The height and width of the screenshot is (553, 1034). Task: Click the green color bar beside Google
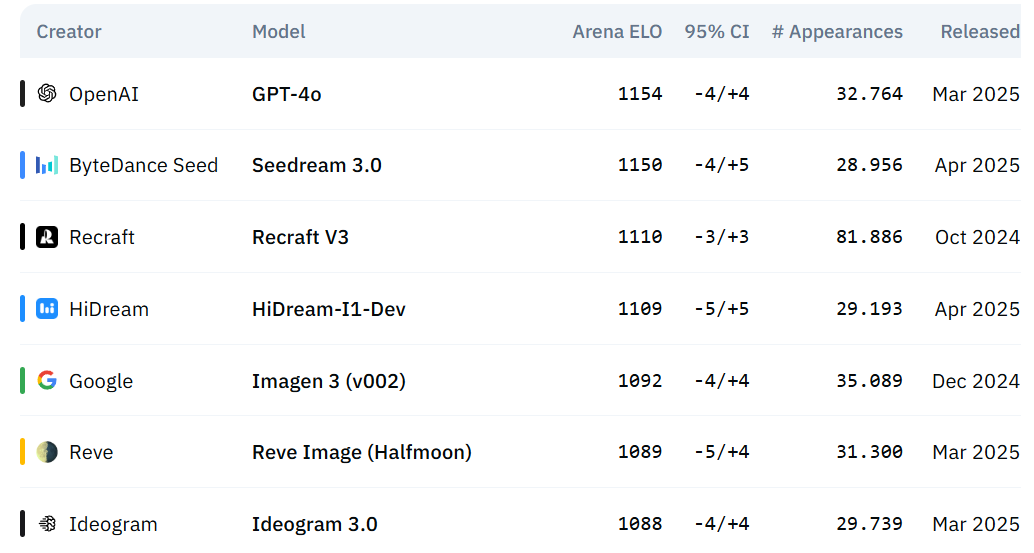pos(22,381)
